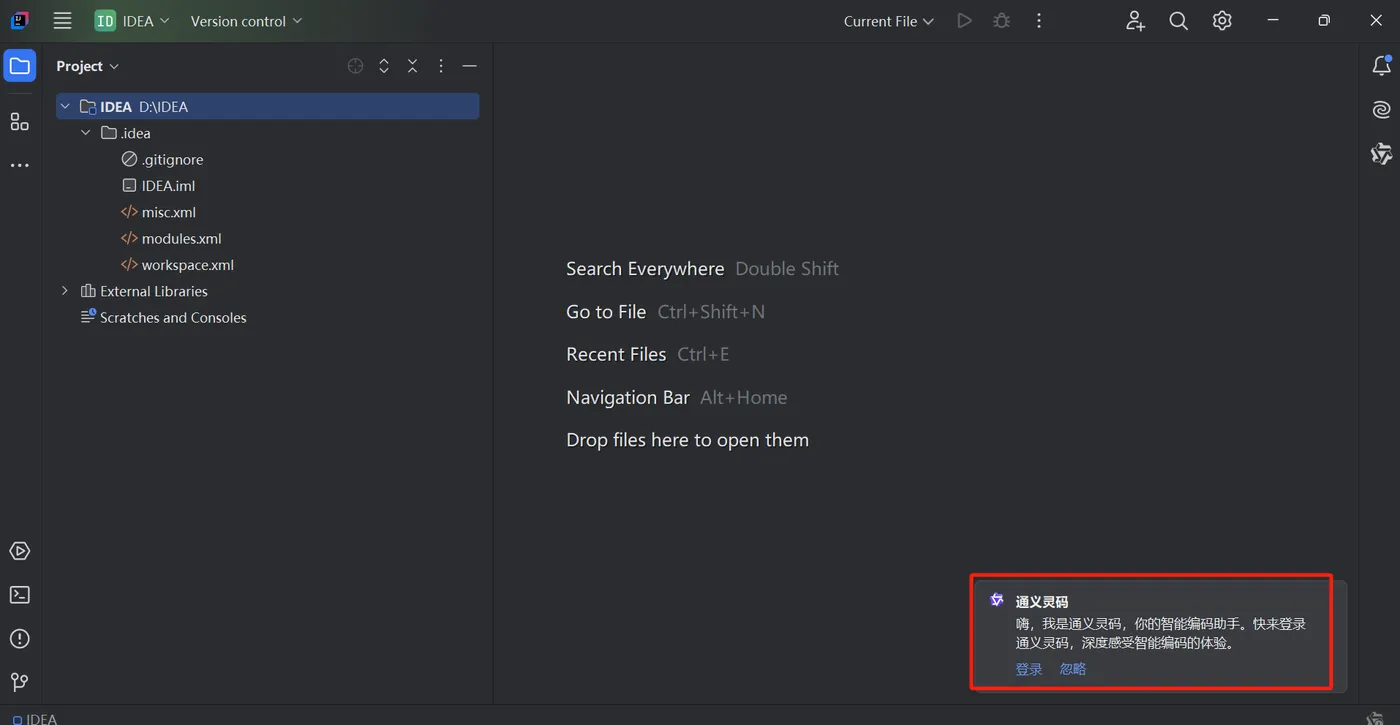Run the current file
This screenshot has width=1400, height=725.
click(x=964, y=21)
